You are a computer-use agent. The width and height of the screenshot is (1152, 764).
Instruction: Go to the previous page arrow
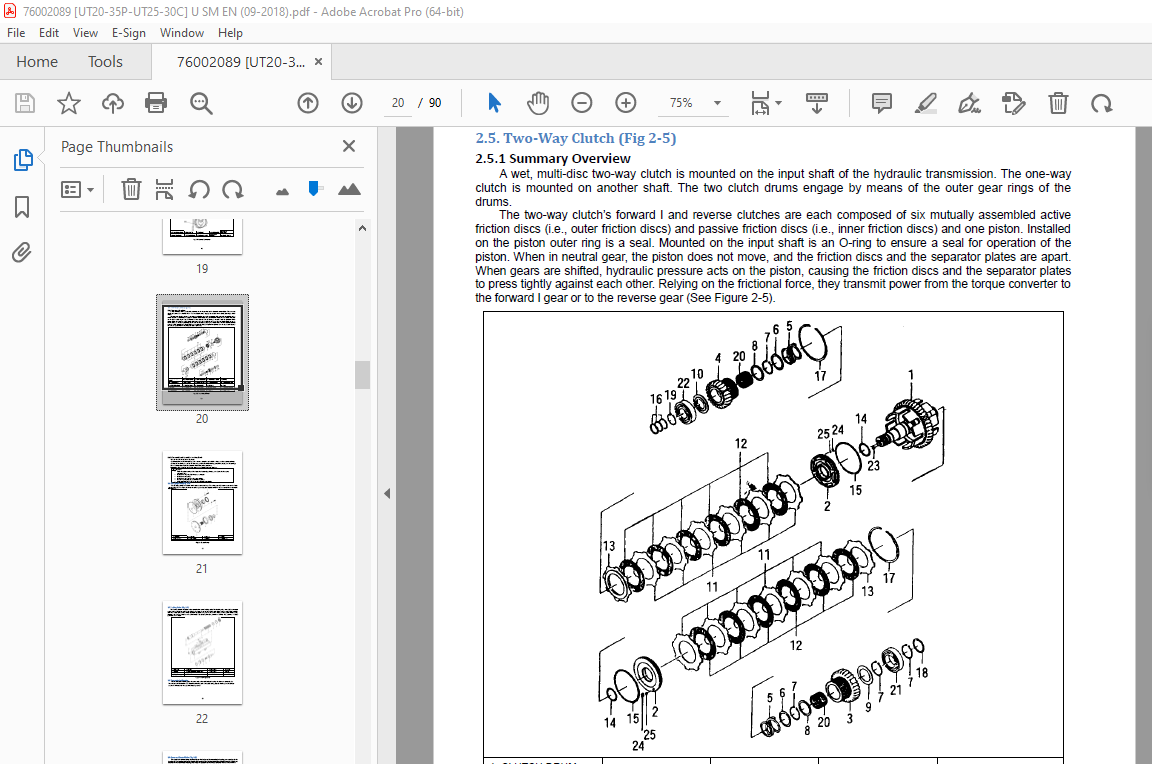tap(308, 103)
